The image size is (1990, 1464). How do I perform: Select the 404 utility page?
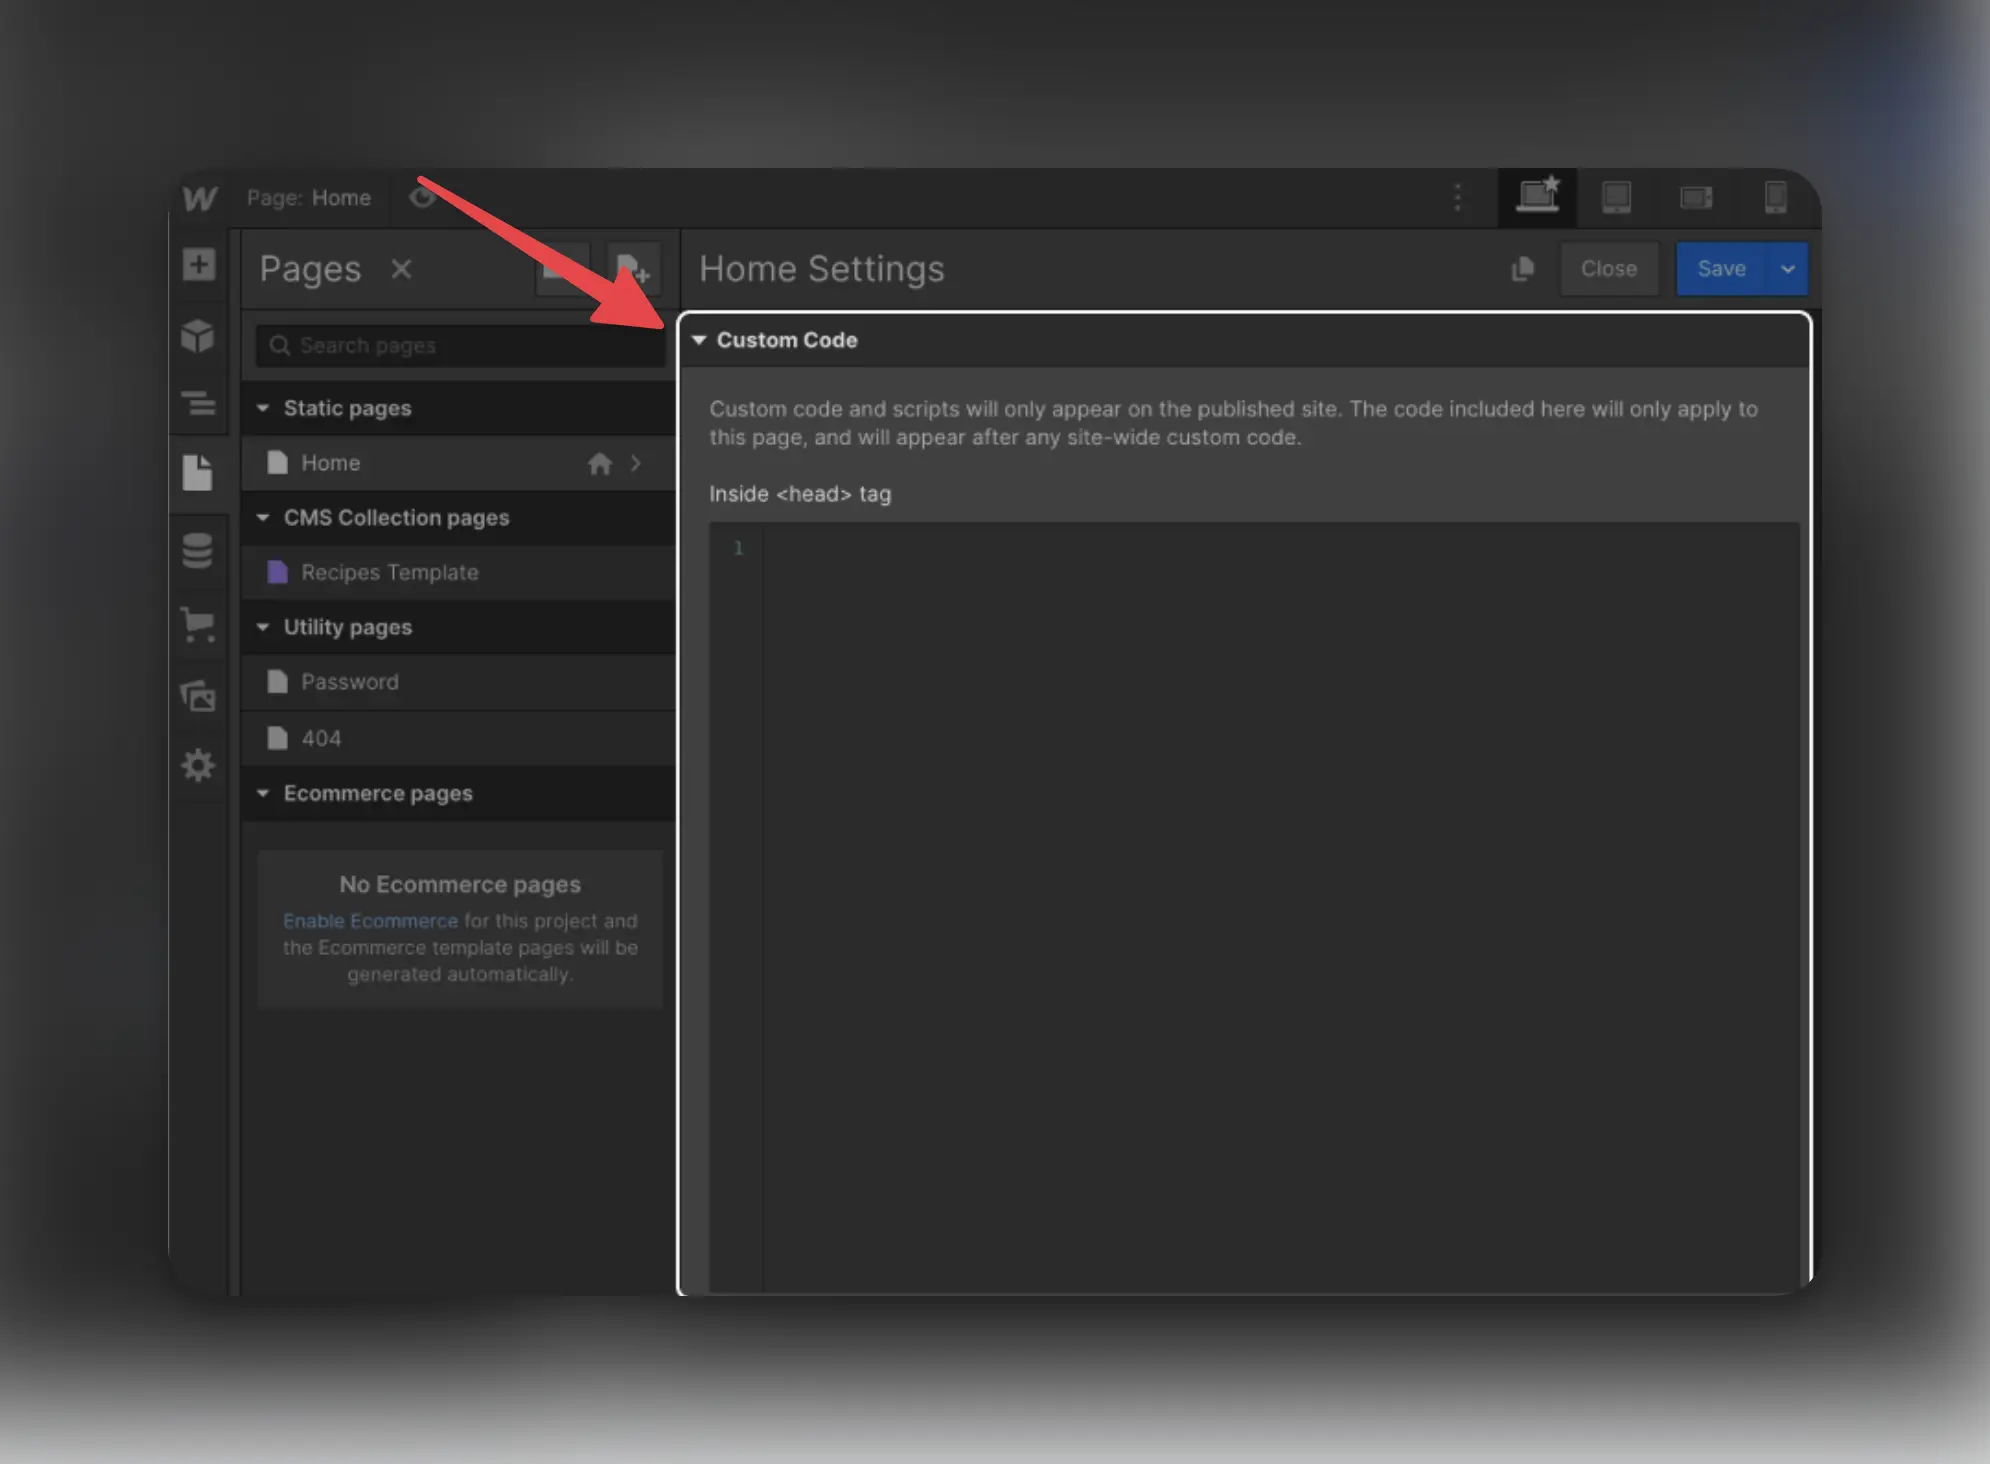pos(458,738)
